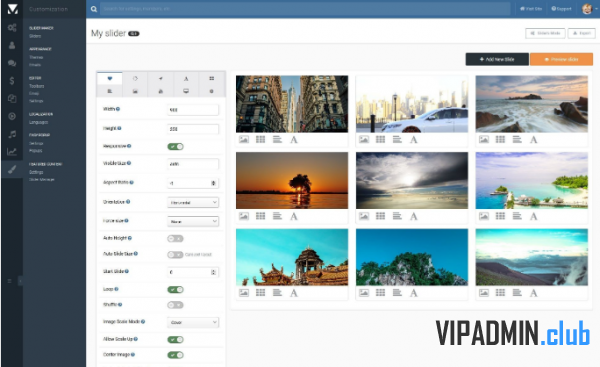Click the image icon under the white car slide
This screenshot has width=600, height=367.
click(364, 139)
